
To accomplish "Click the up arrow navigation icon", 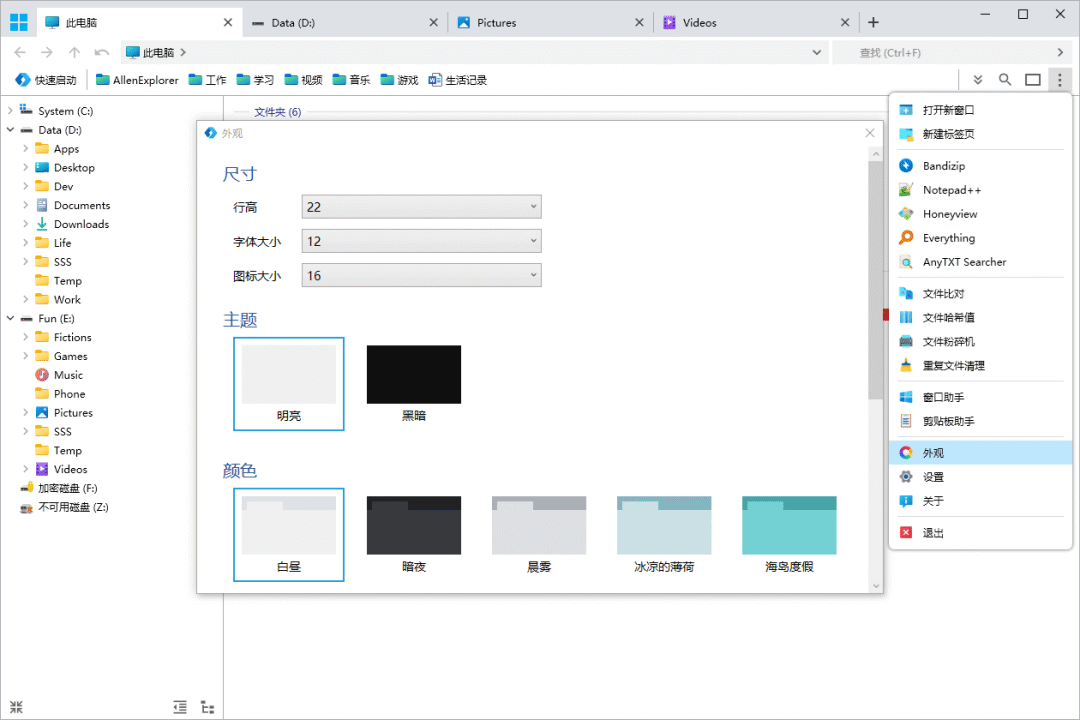I will tap(74, 52).
